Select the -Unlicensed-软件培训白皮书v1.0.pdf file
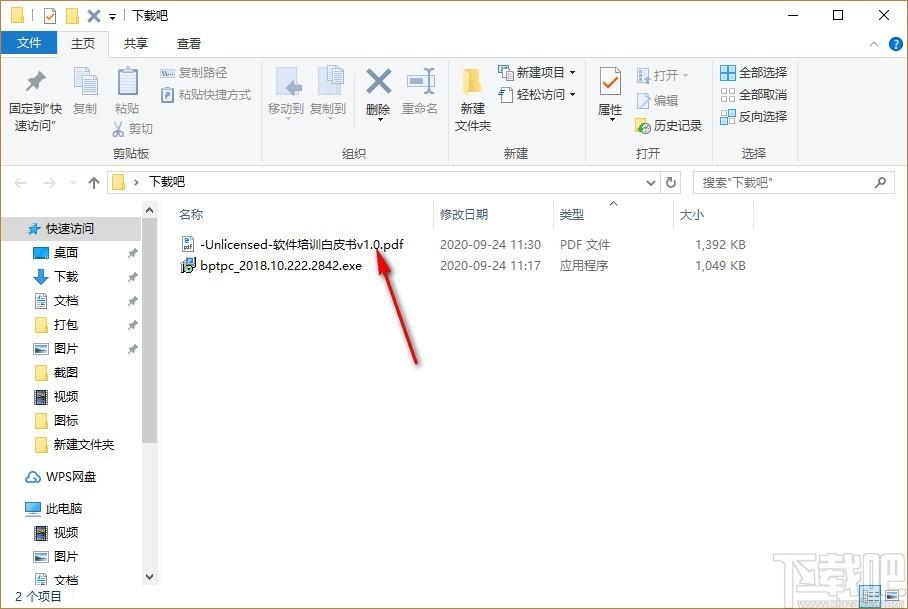The height and width of the screenshot is (609, 908). click(x=301, y=244)
